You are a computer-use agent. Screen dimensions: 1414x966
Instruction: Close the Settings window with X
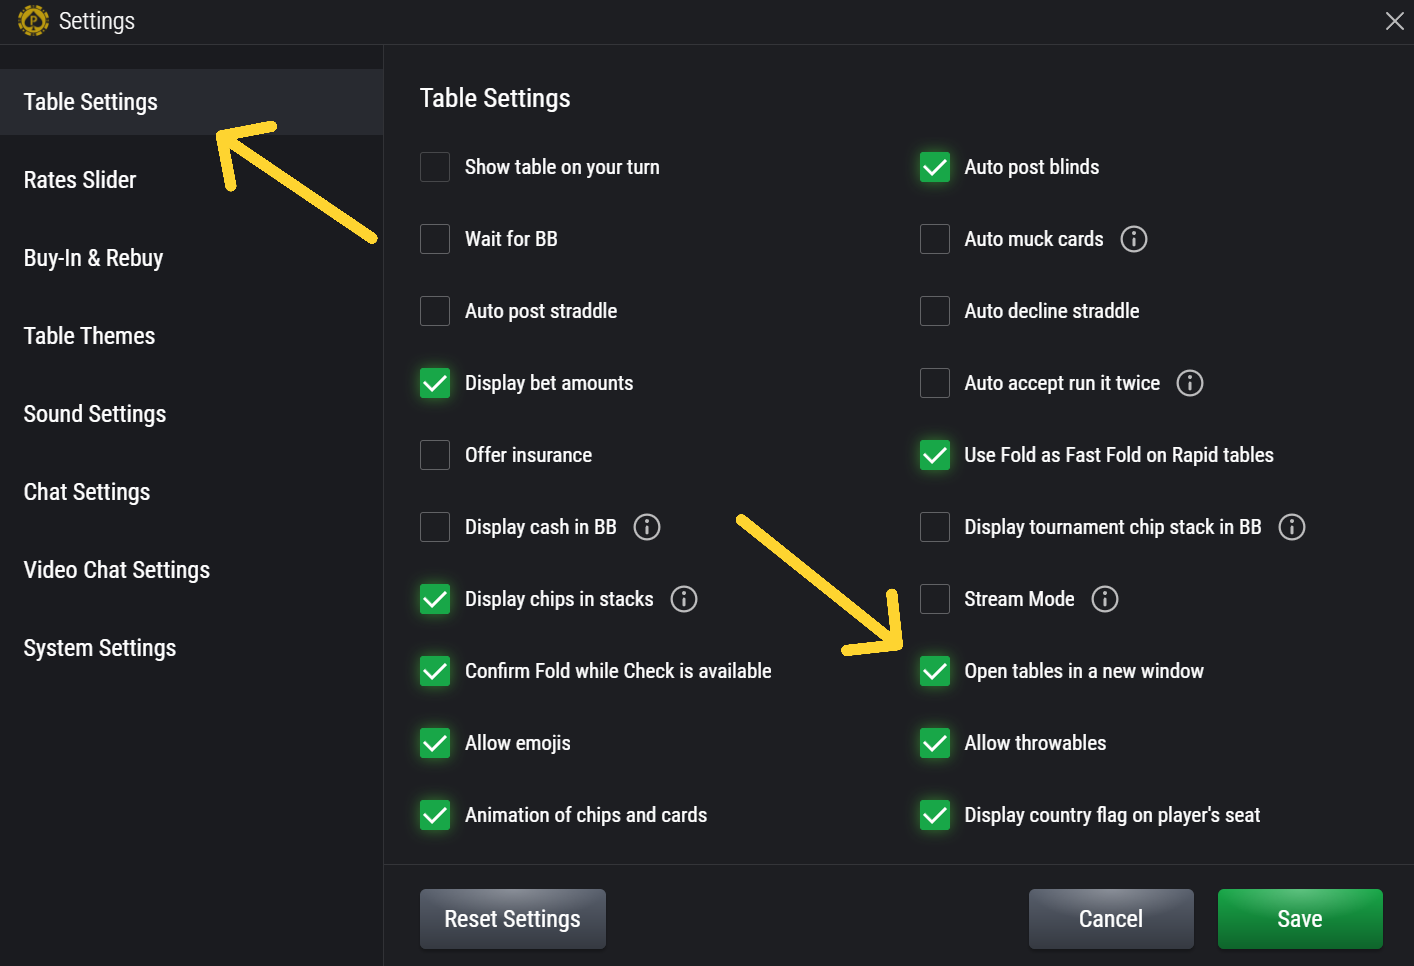1394,21
